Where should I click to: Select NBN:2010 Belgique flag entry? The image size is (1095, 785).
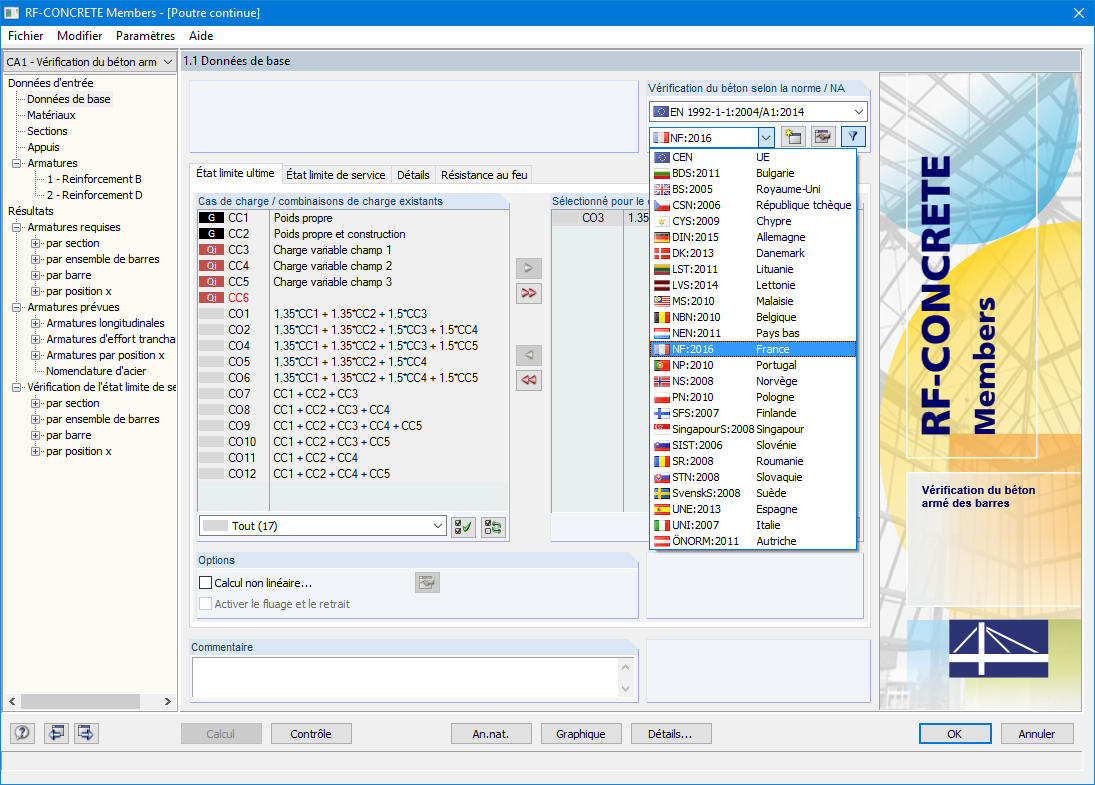click(753, 317)
